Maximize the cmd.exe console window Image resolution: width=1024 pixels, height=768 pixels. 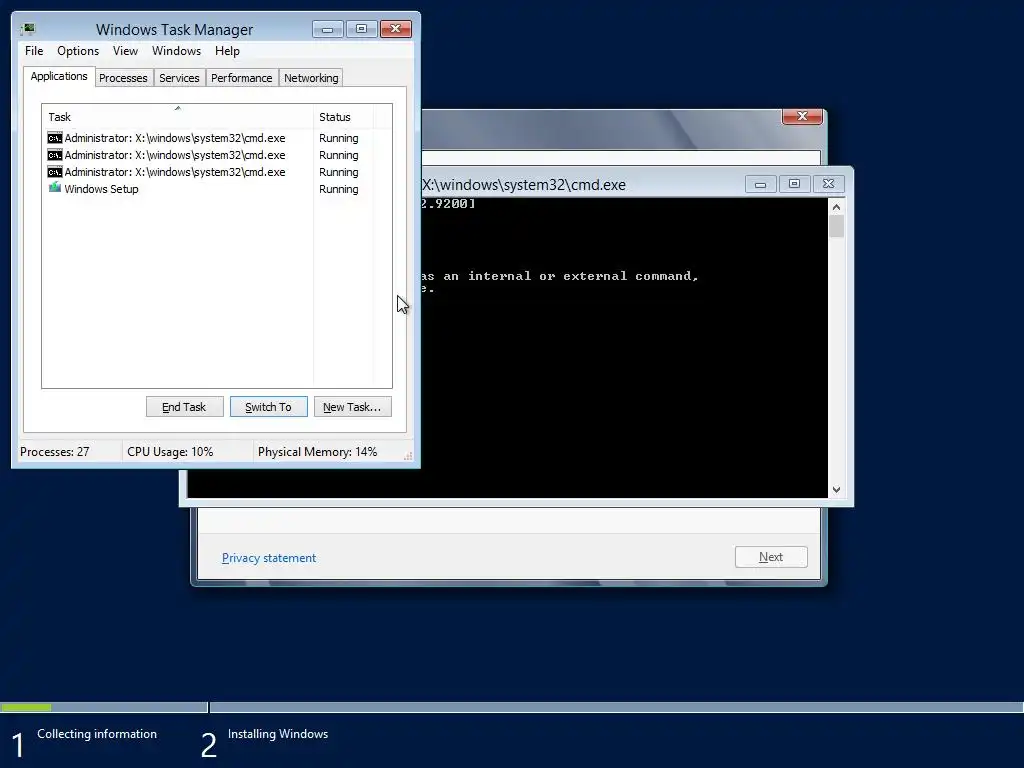tap(794, 184)
